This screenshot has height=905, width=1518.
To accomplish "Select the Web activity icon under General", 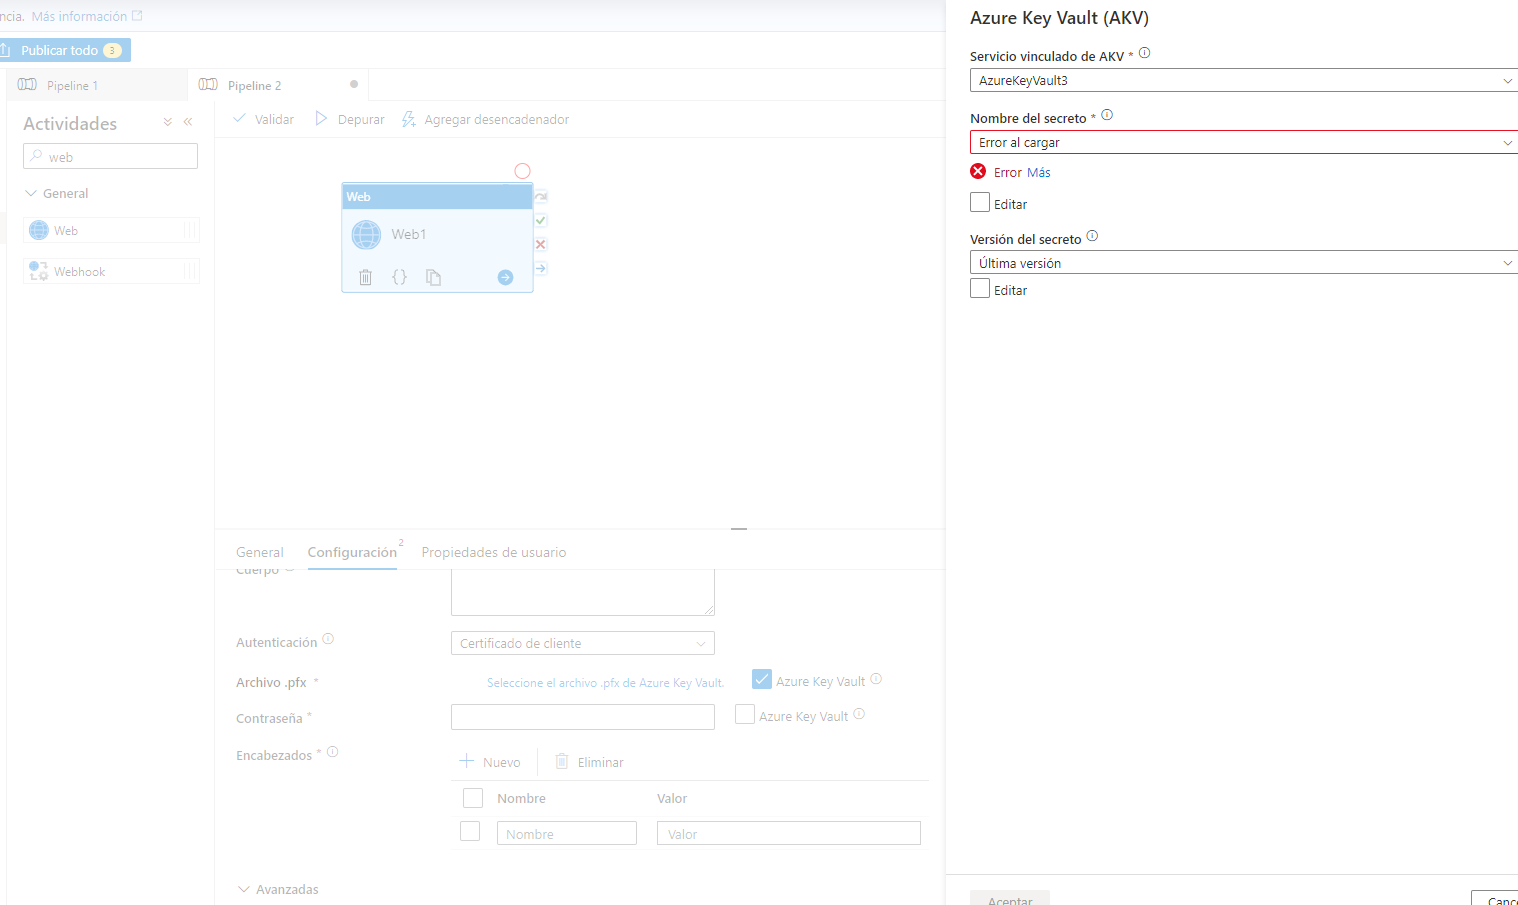I will point(38,230).
